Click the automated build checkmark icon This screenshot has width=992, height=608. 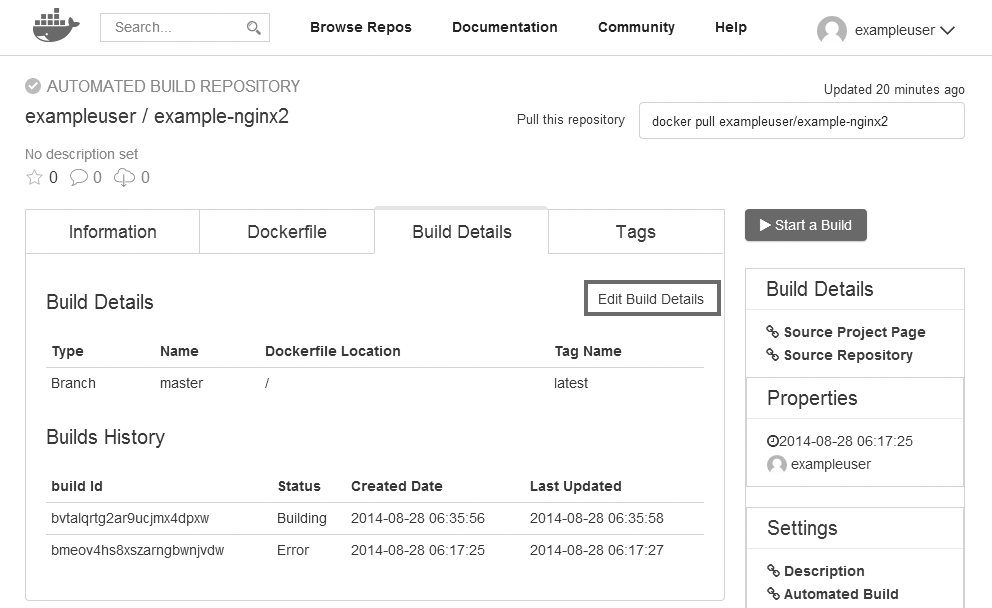click(33, 86)
